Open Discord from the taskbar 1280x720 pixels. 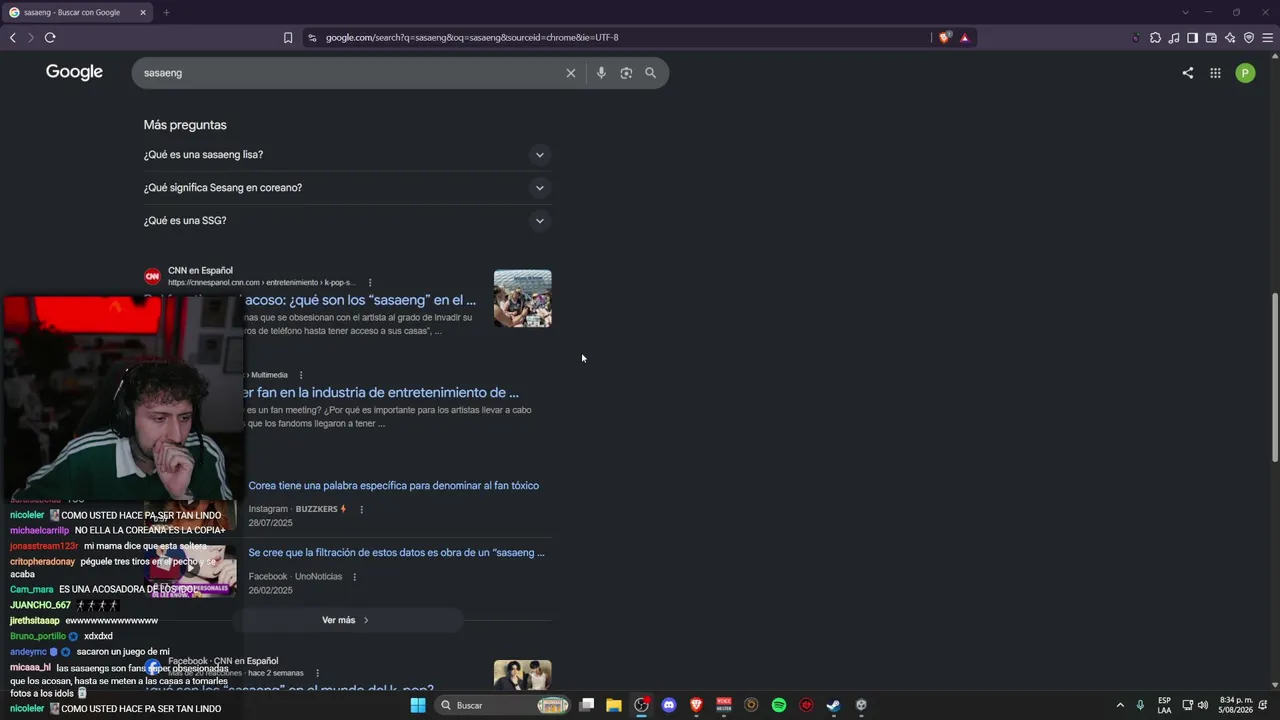(x=669, y=705)
